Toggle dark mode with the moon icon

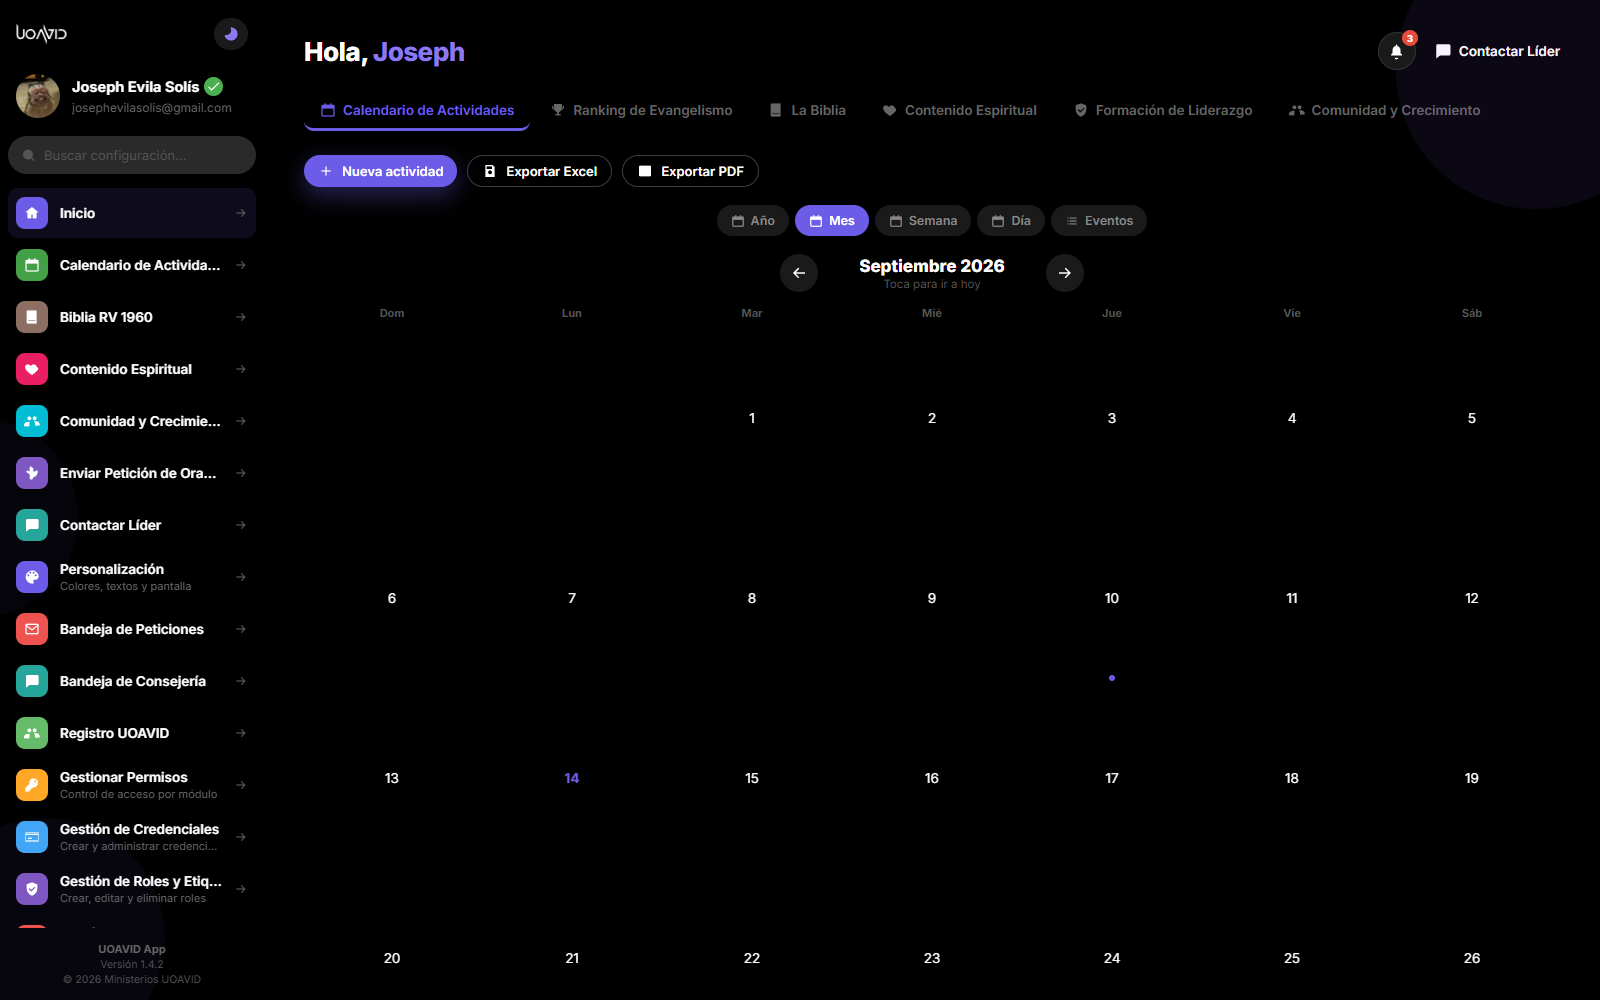pos(231,34)
